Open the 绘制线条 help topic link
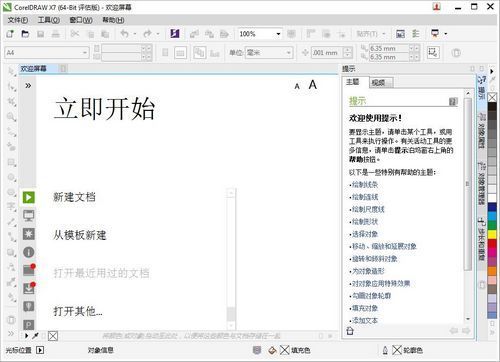The image size is (500, 362). [x=365, y=185]
